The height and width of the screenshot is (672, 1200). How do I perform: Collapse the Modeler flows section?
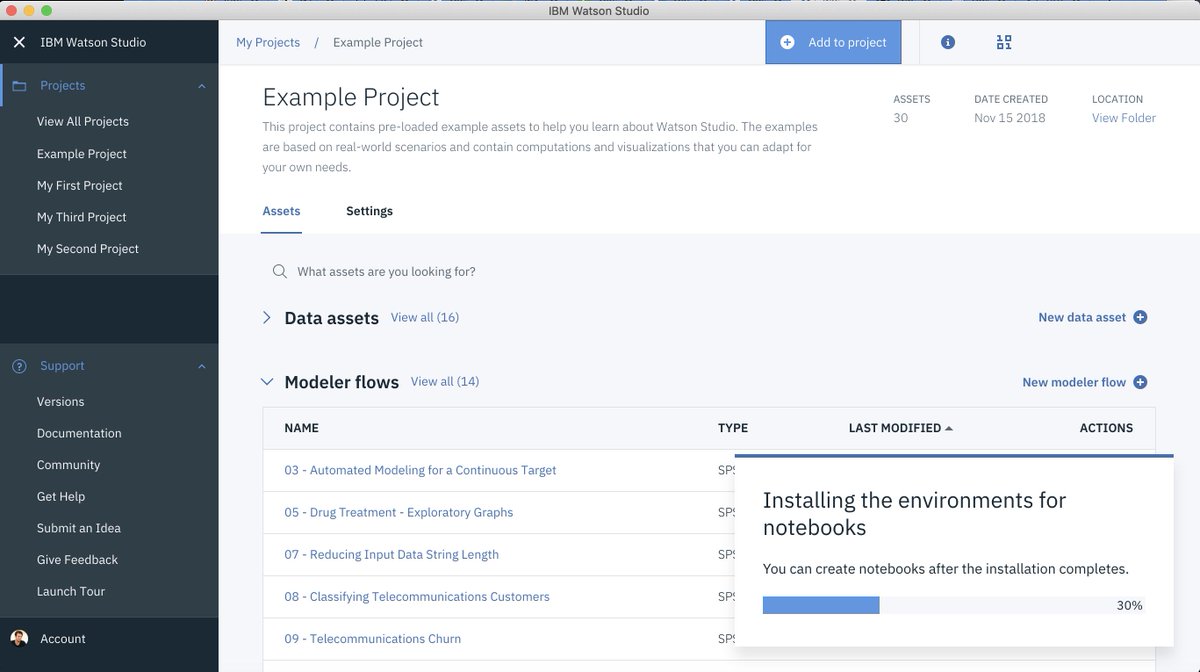(x=266, y=382)
